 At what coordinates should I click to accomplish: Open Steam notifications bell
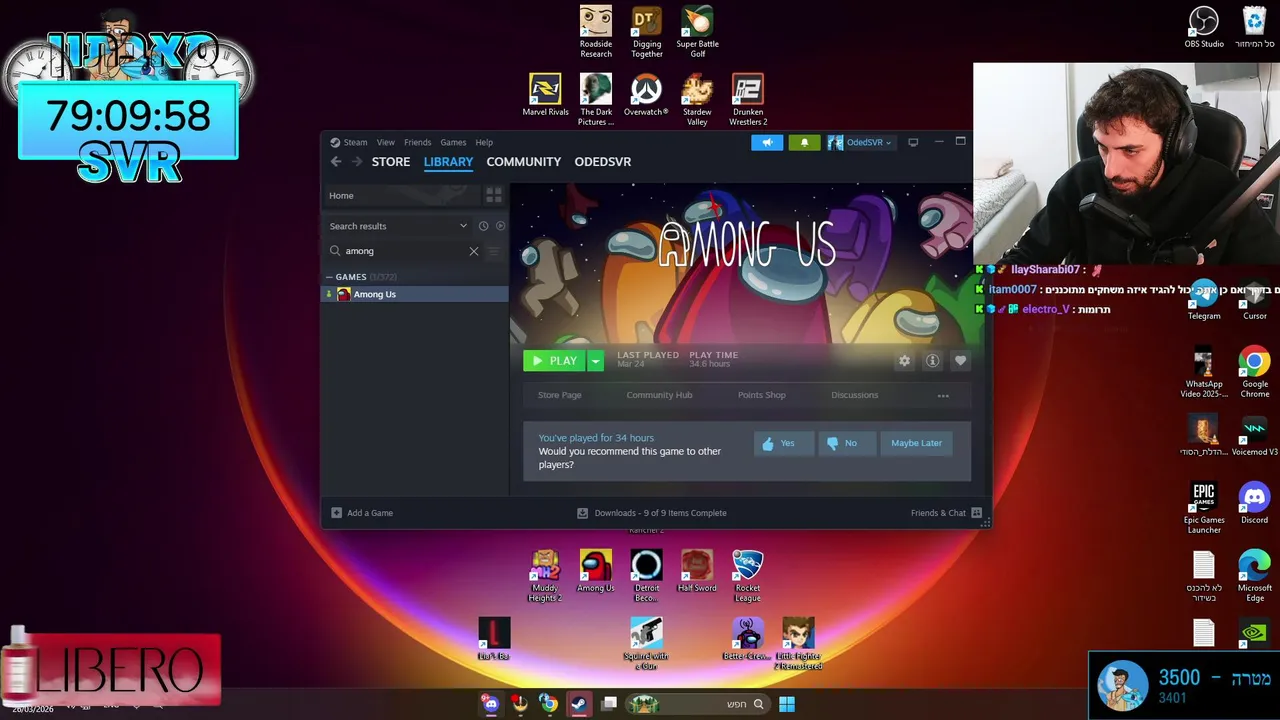pos(804,142)
